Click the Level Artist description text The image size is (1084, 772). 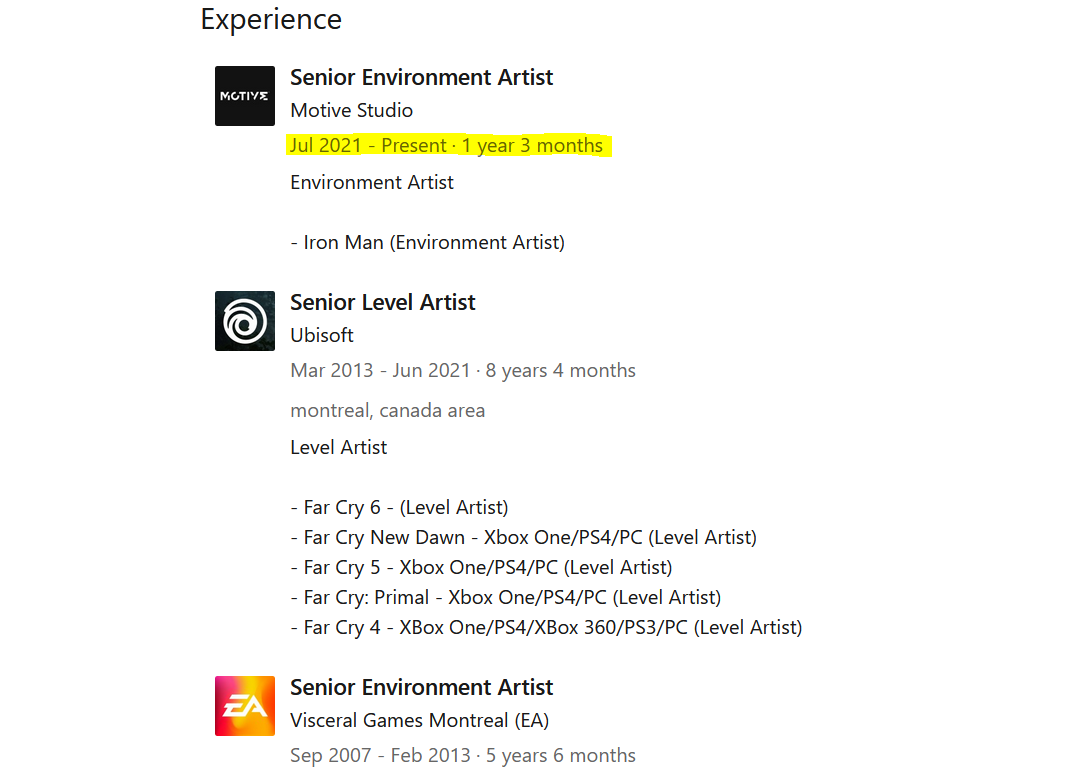339,447
